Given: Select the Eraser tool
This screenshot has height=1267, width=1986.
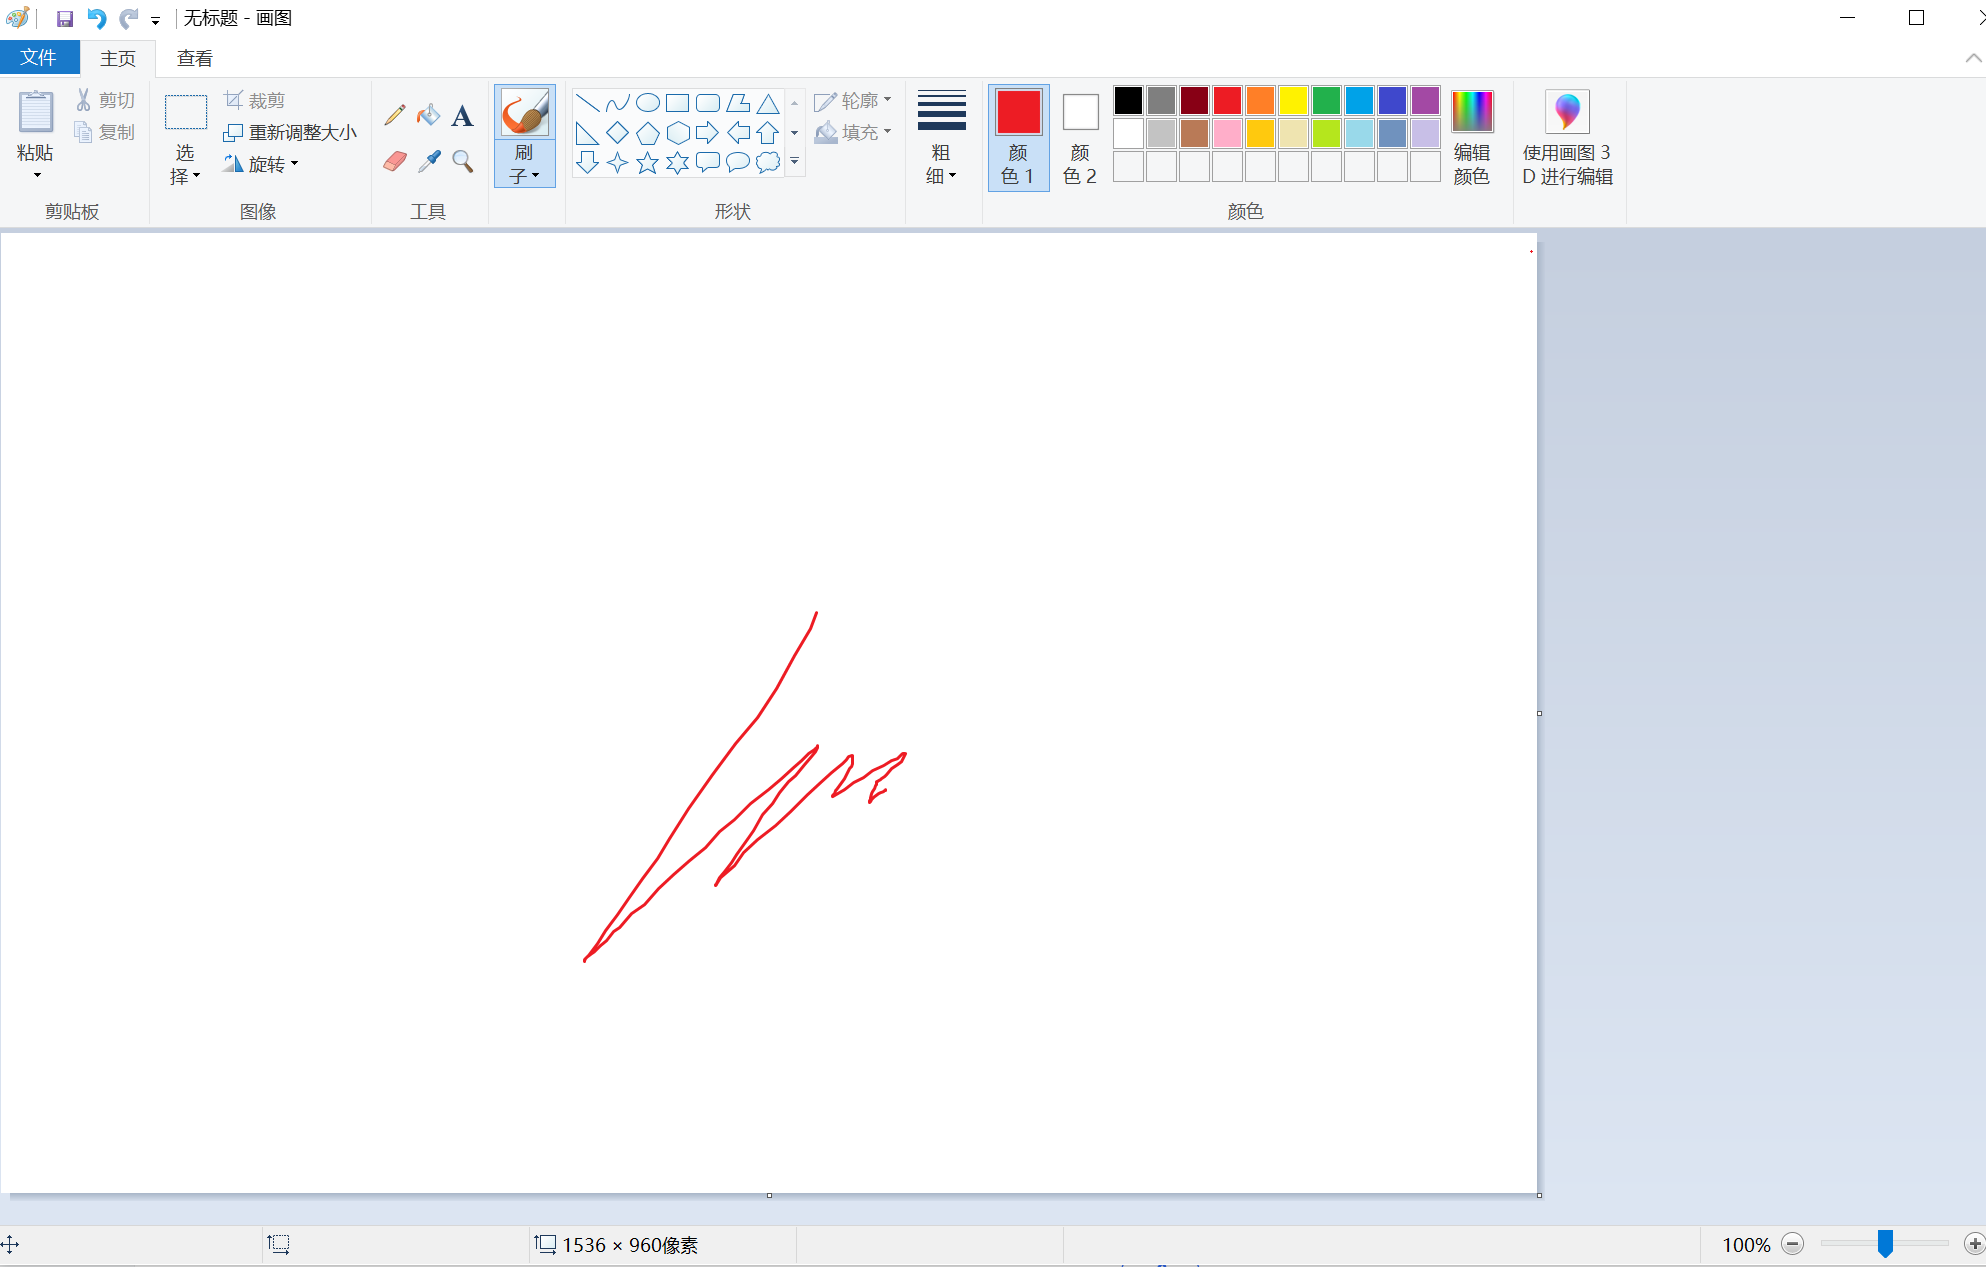Looking at the screenshot, I should [x=395, y=161].
